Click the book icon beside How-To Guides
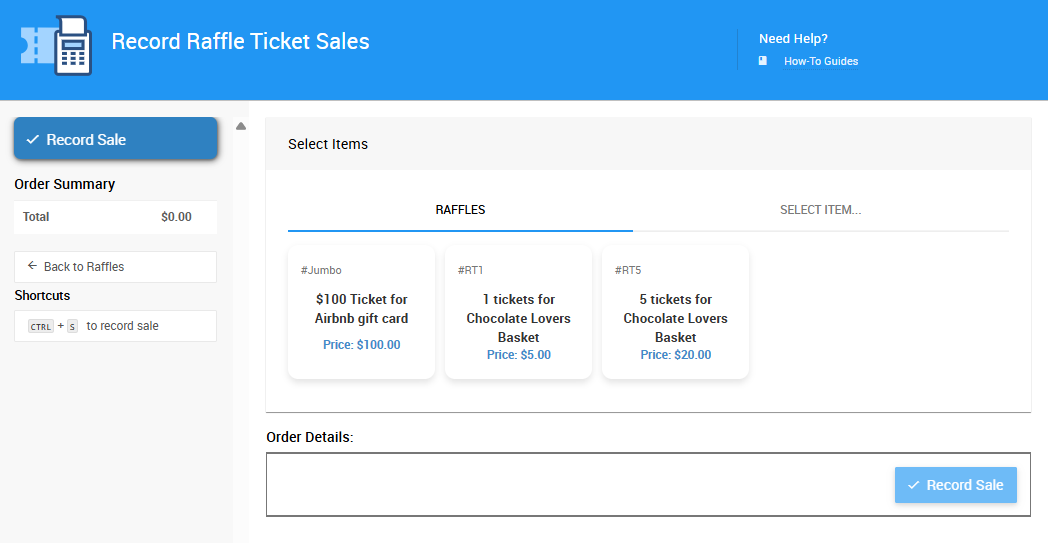Image resolution: width=1048 pixels, height=543 pixels. click(x=763, y=61)
